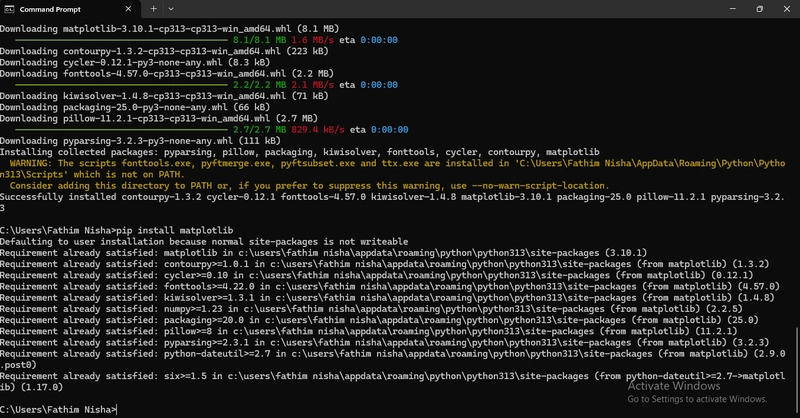Click the 'contourpy>=1.0.1' requirement line
800x418 pixels.
tap(385, 264)
